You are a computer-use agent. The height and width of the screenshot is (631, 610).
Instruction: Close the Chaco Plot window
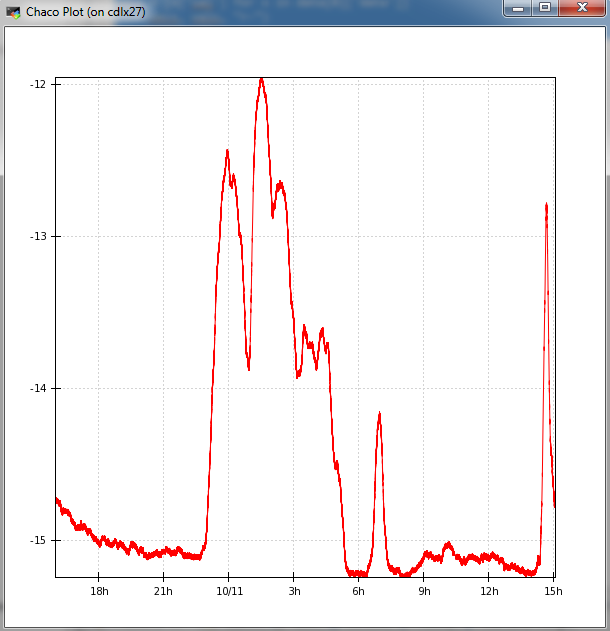pos(581,8)
